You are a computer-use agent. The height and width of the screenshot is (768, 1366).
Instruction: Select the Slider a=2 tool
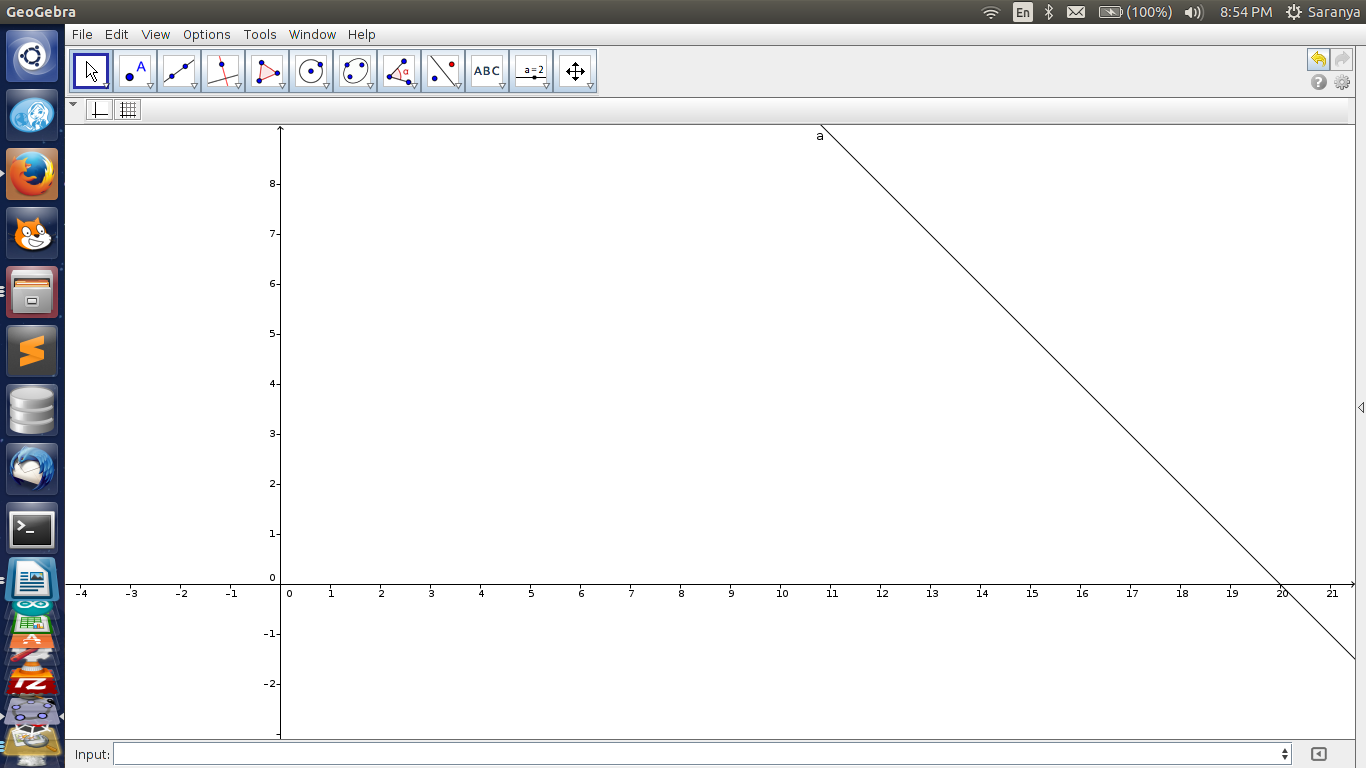coord(531,71)
